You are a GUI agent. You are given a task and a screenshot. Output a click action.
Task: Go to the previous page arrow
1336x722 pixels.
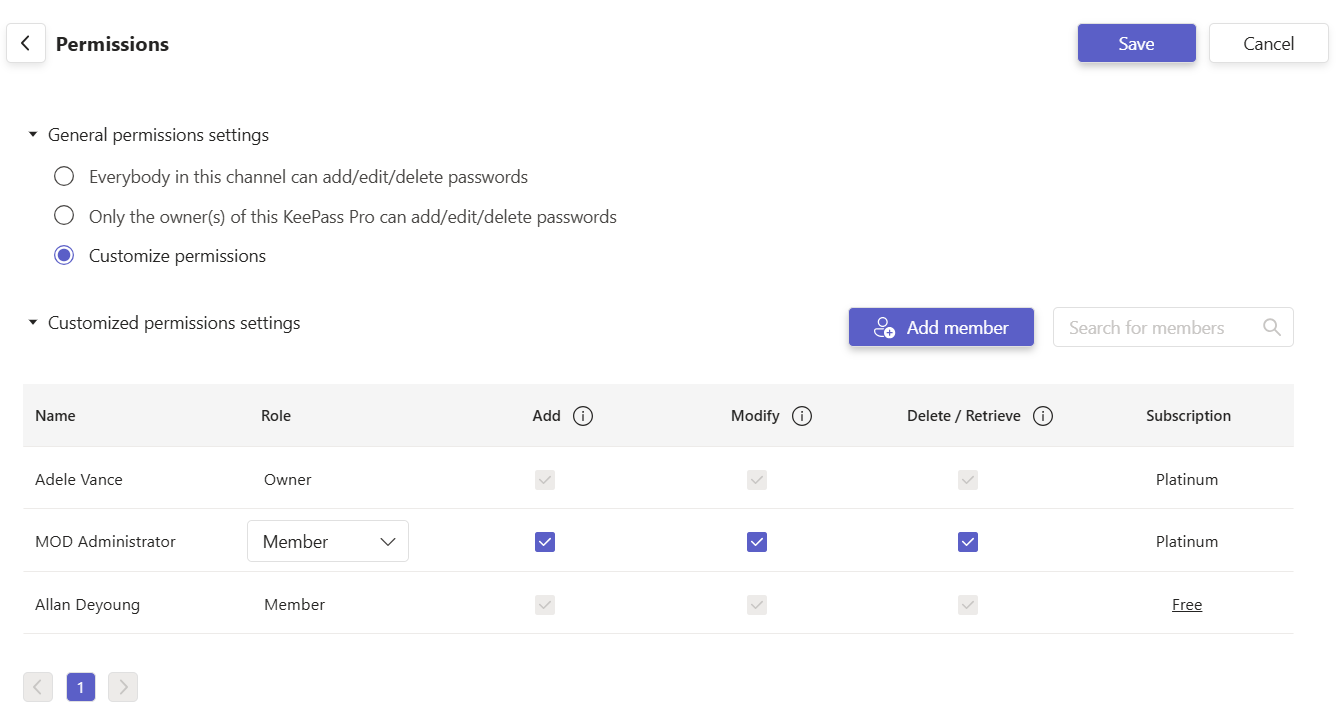click(x=38, y=687)
